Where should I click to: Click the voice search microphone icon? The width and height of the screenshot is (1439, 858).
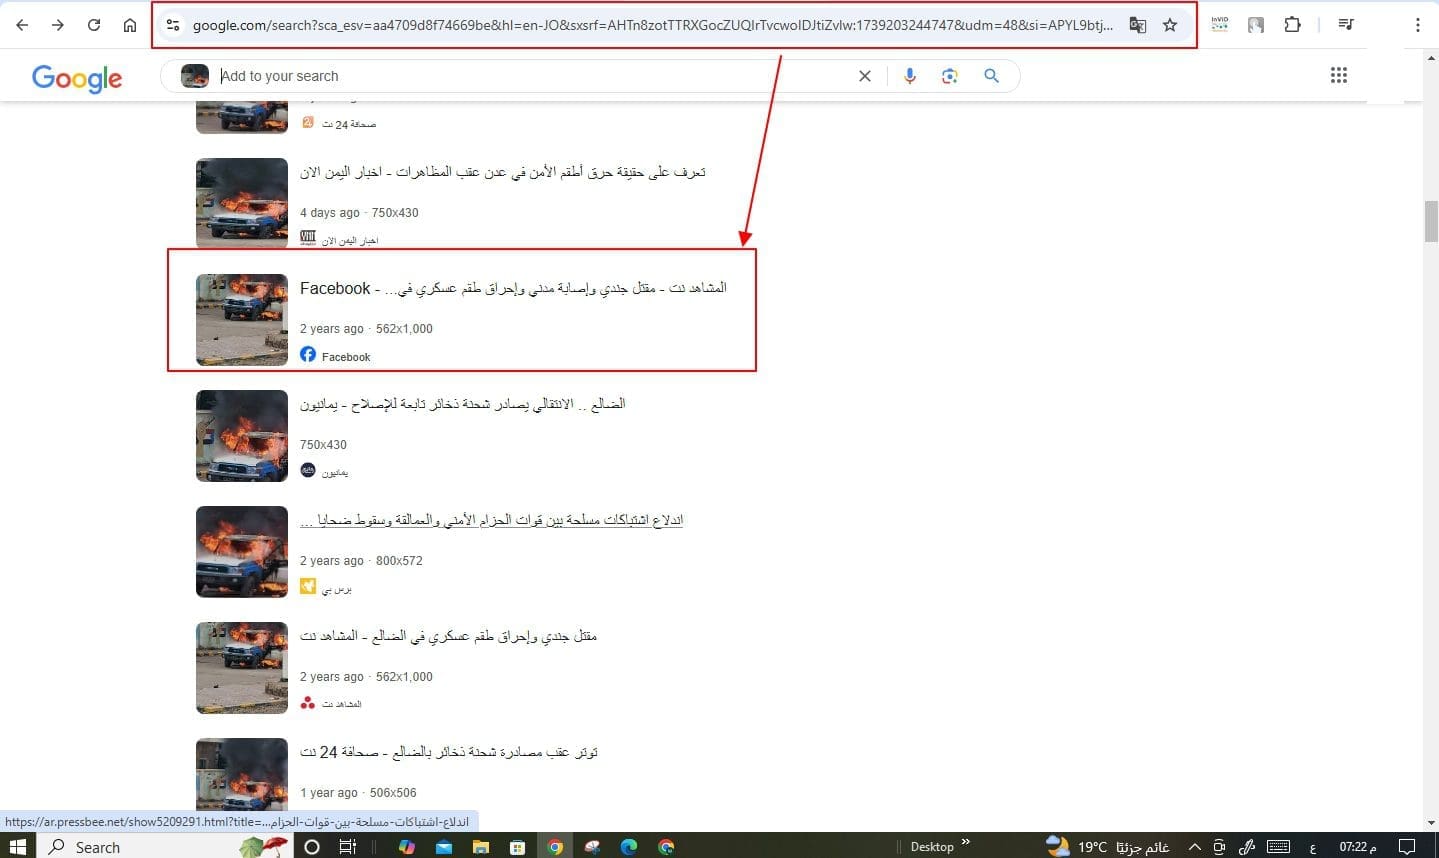pos(909,76)
